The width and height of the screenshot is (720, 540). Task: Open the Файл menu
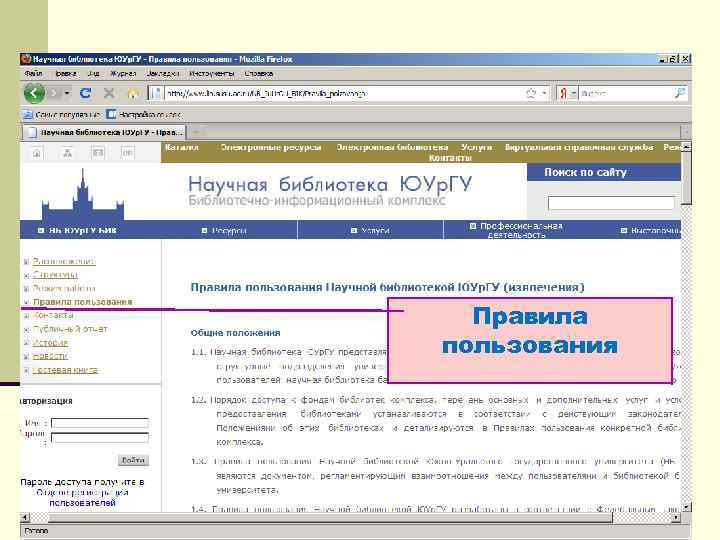tap(34, 73)
